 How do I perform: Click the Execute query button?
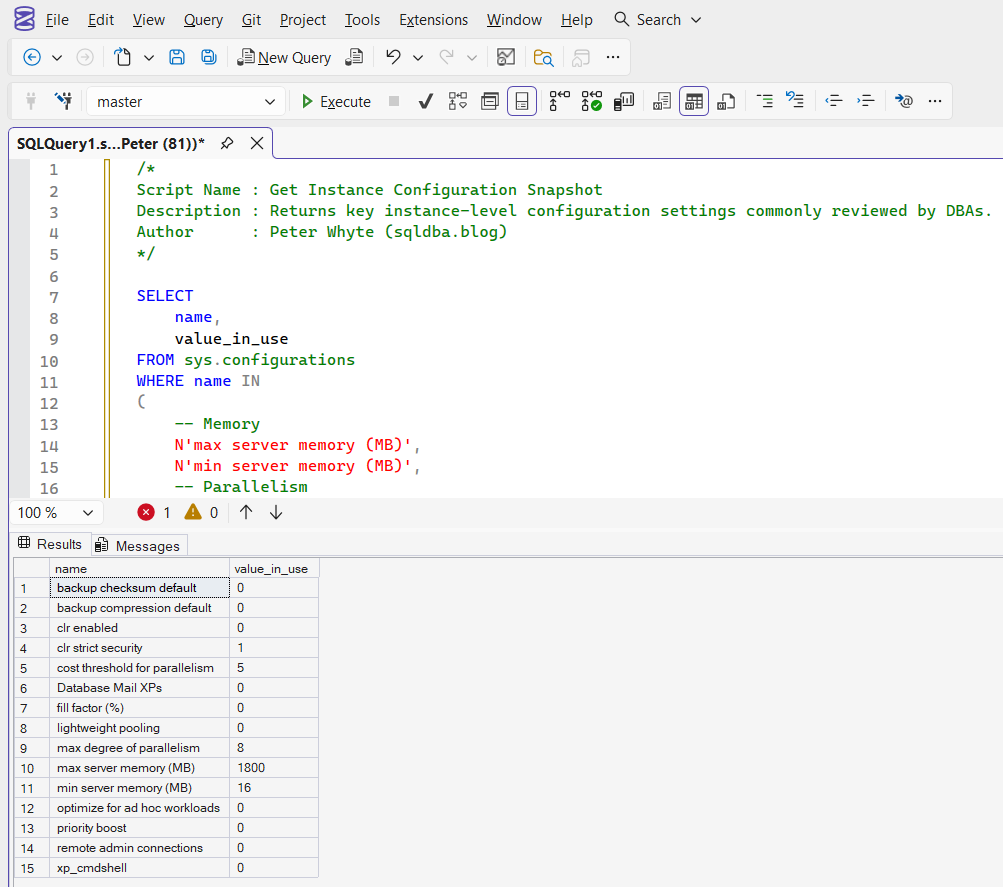(335, 101)
